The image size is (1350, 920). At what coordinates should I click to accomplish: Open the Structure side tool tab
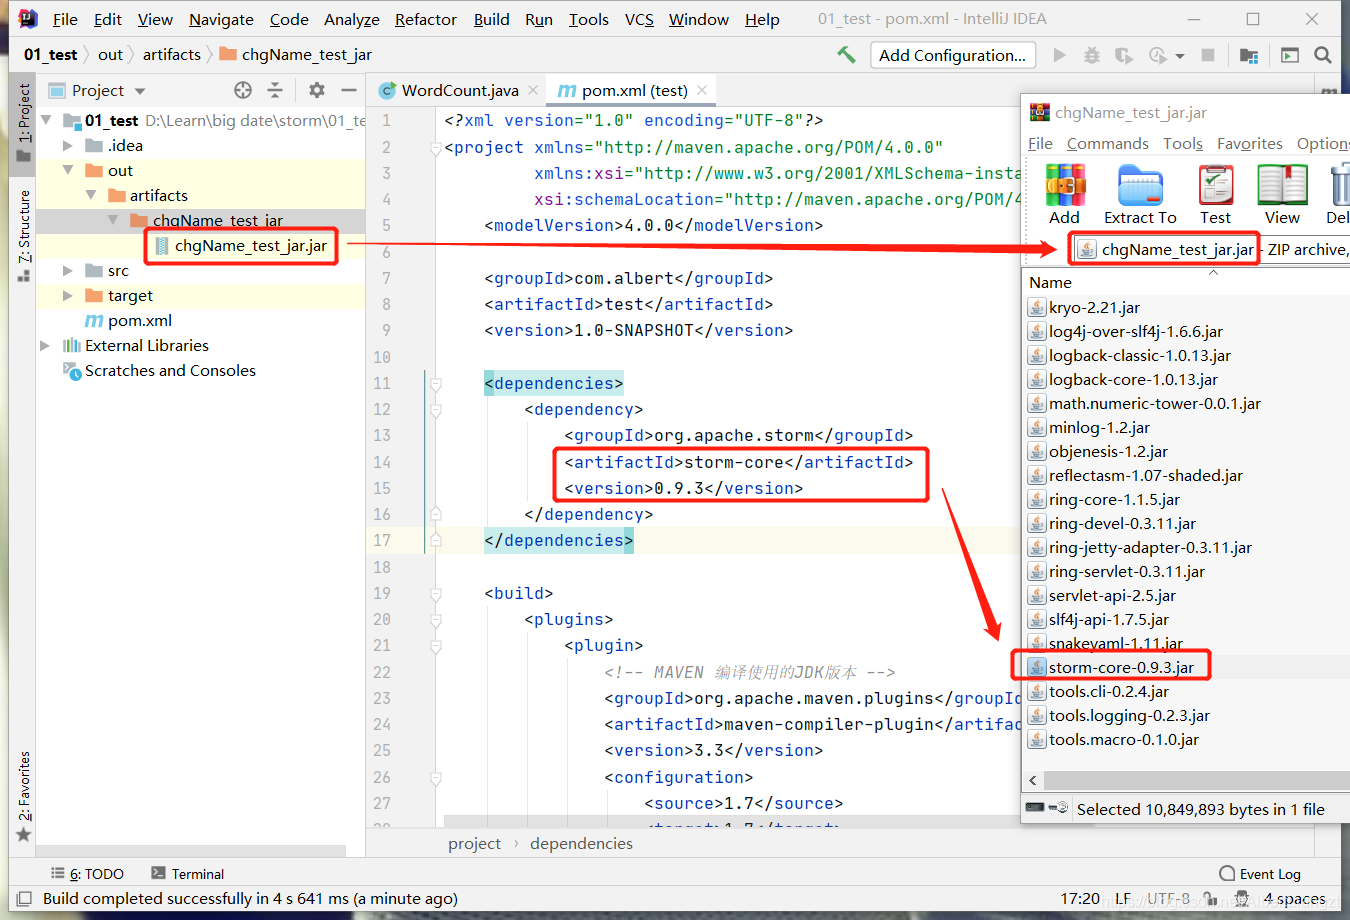(23, 235)
